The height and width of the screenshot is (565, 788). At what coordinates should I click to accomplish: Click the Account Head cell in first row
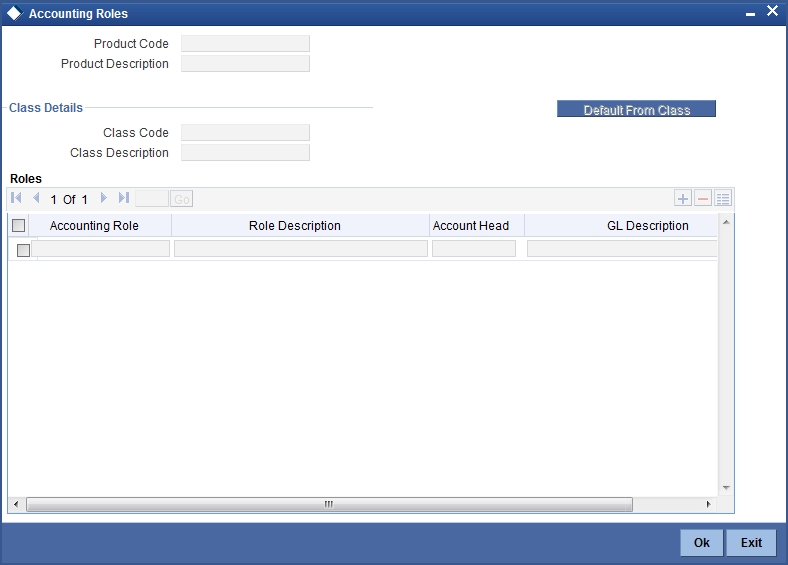474,249
